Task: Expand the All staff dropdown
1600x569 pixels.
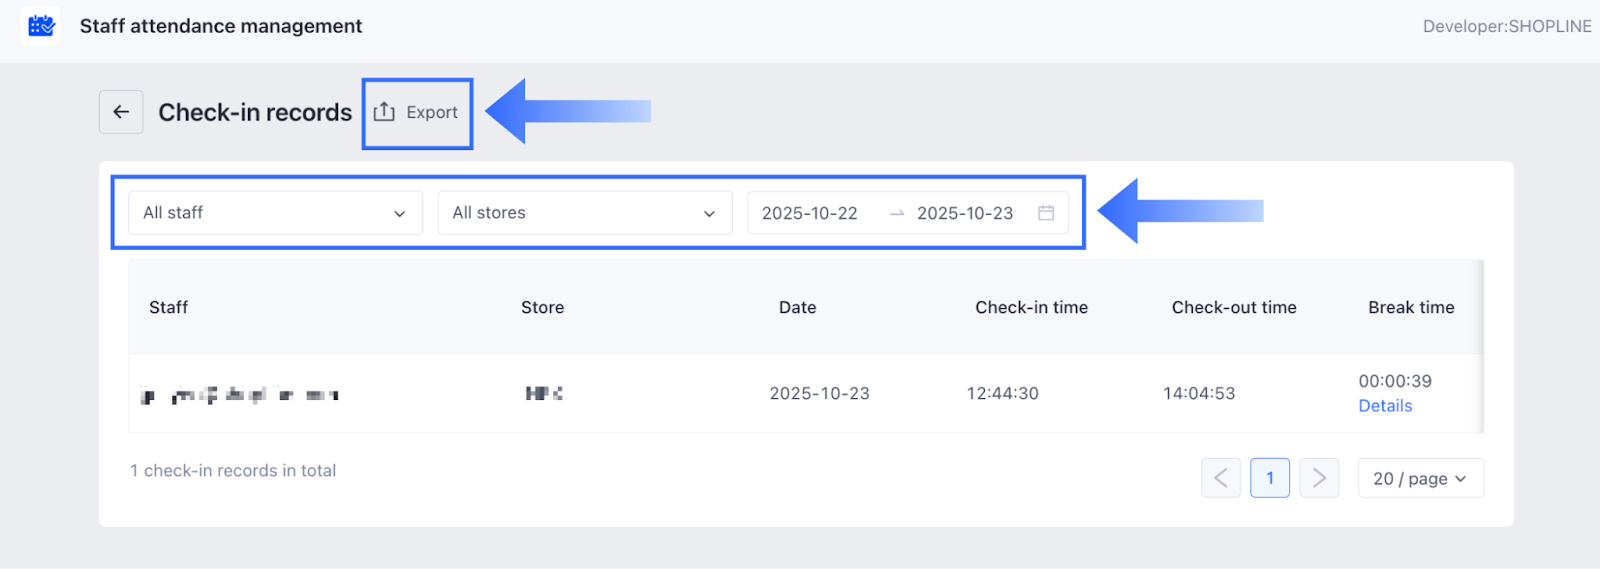Action: [275, 213]
